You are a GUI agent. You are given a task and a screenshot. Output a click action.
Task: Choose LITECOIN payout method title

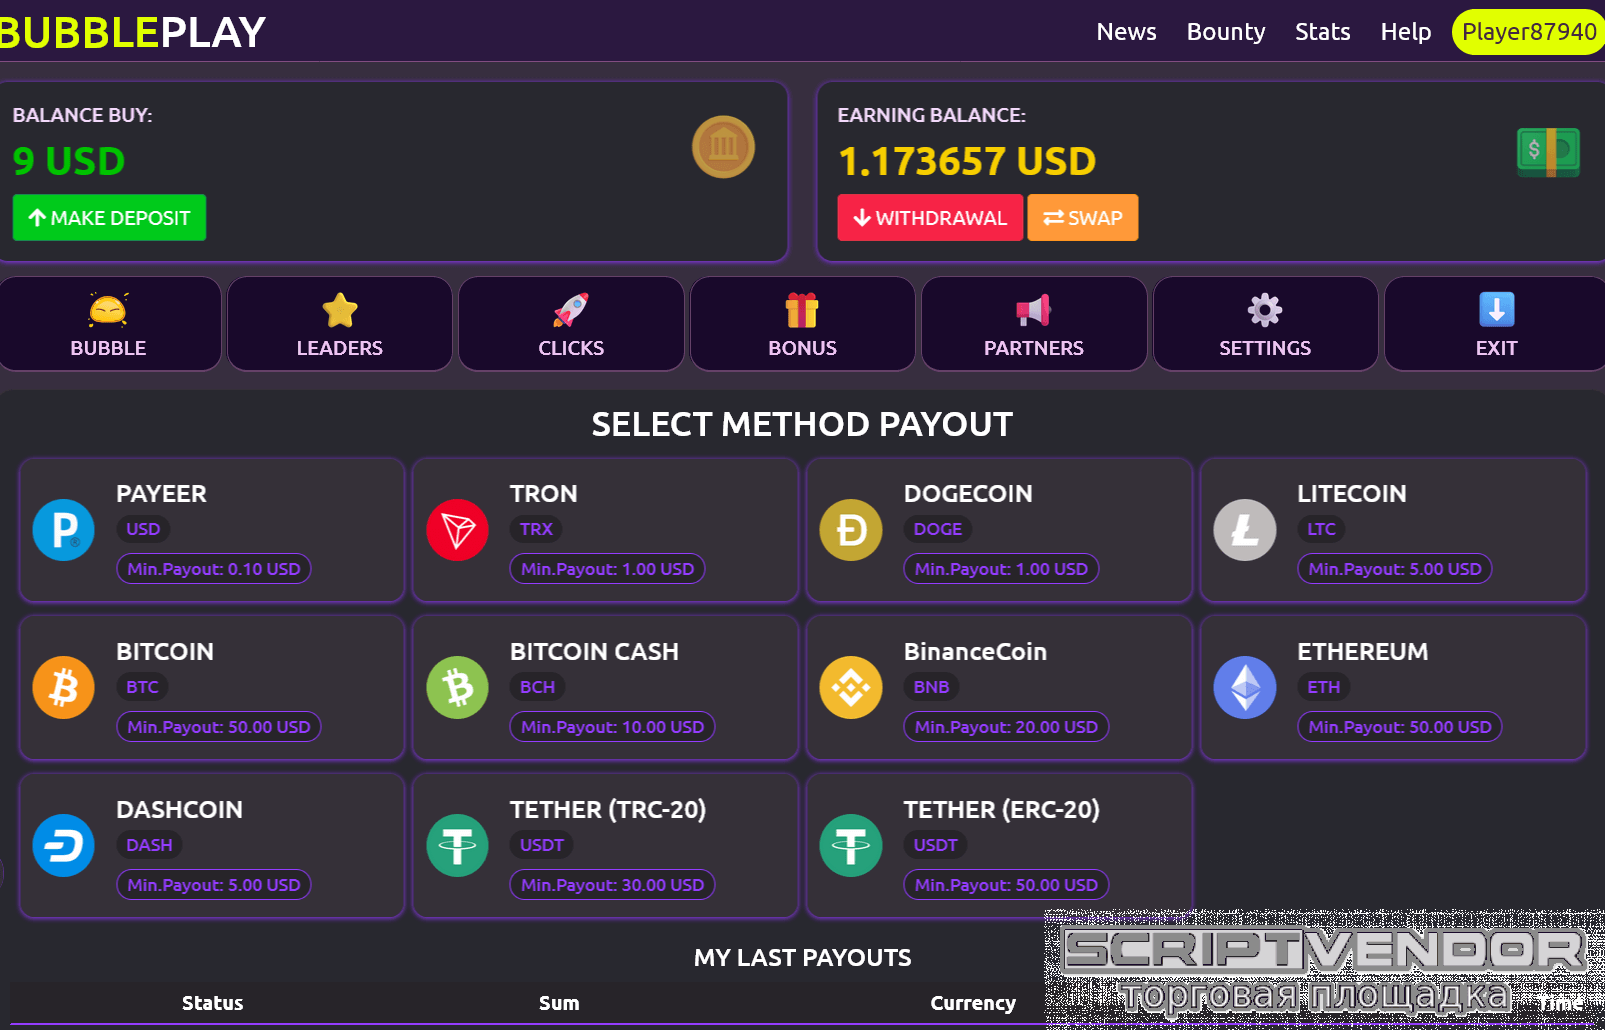tap(1352, 494)
